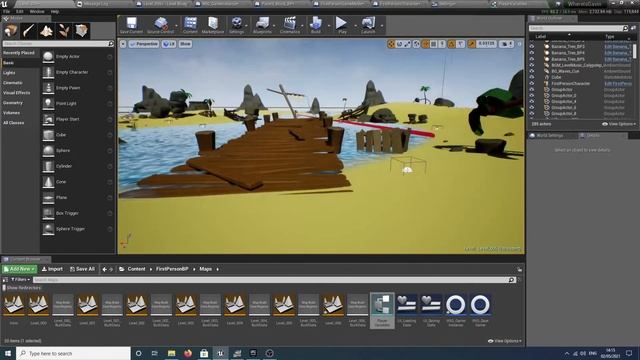
Task: Open the Content browser toolbar icon
Action: point(190,23)
